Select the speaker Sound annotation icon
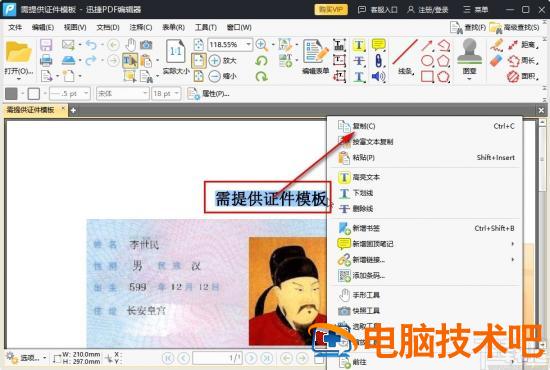 [x=378, y=76]
